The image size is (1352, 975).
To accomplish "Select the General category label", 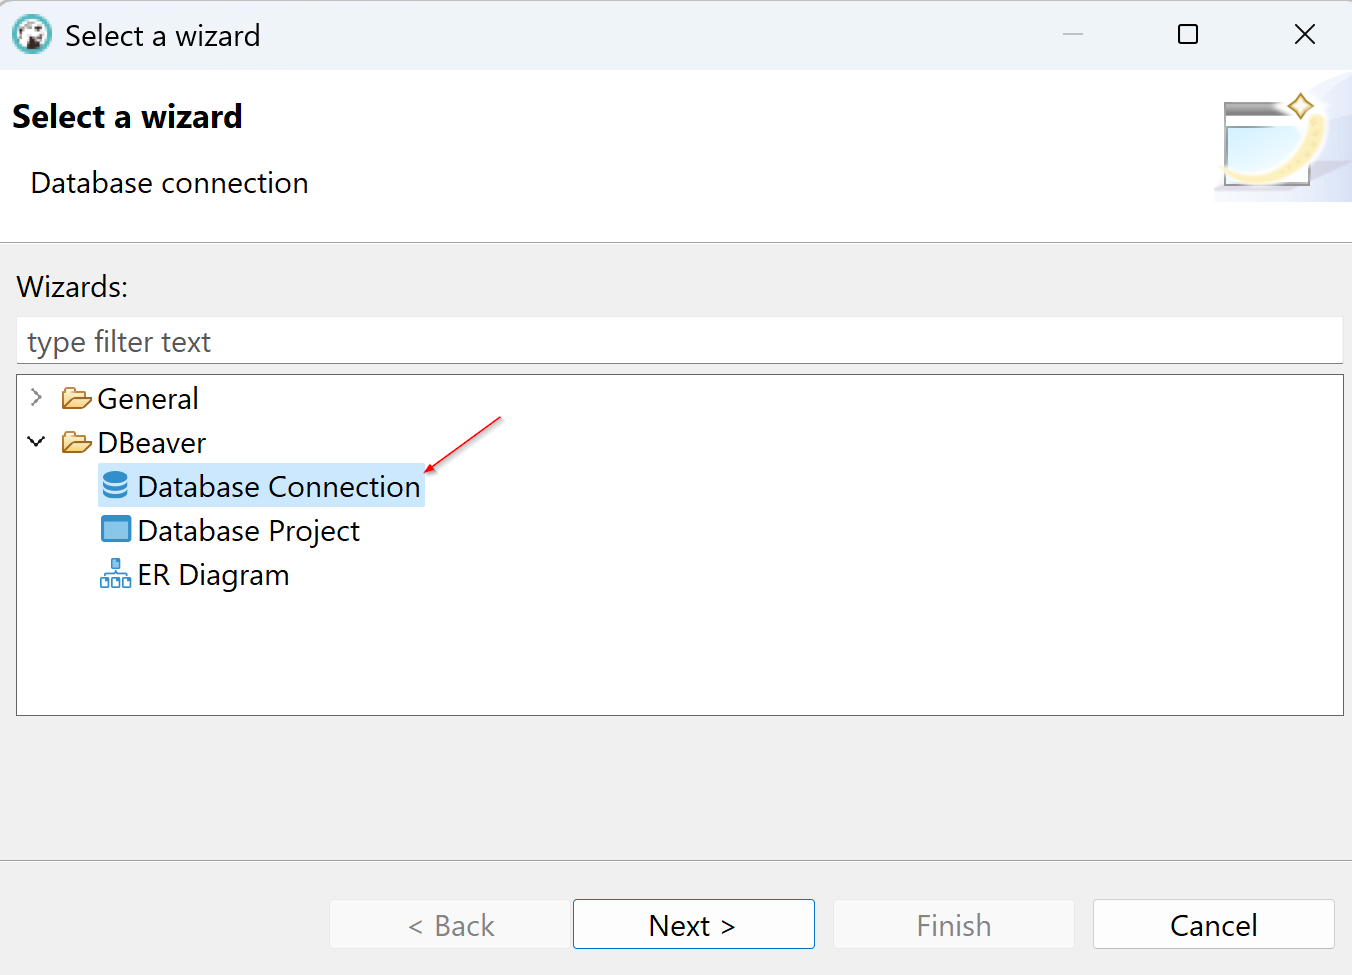I will click(x=148, y=399).
